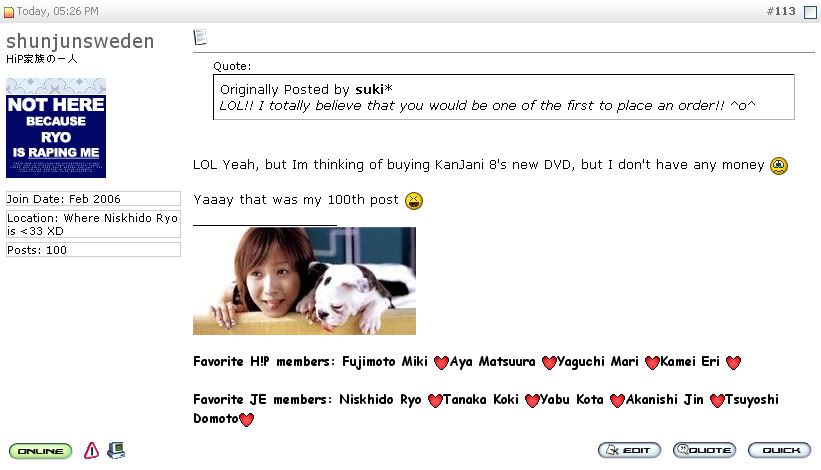821x470 pixels.
Task: Click the computer IP address icon
Action: (116, 450)
